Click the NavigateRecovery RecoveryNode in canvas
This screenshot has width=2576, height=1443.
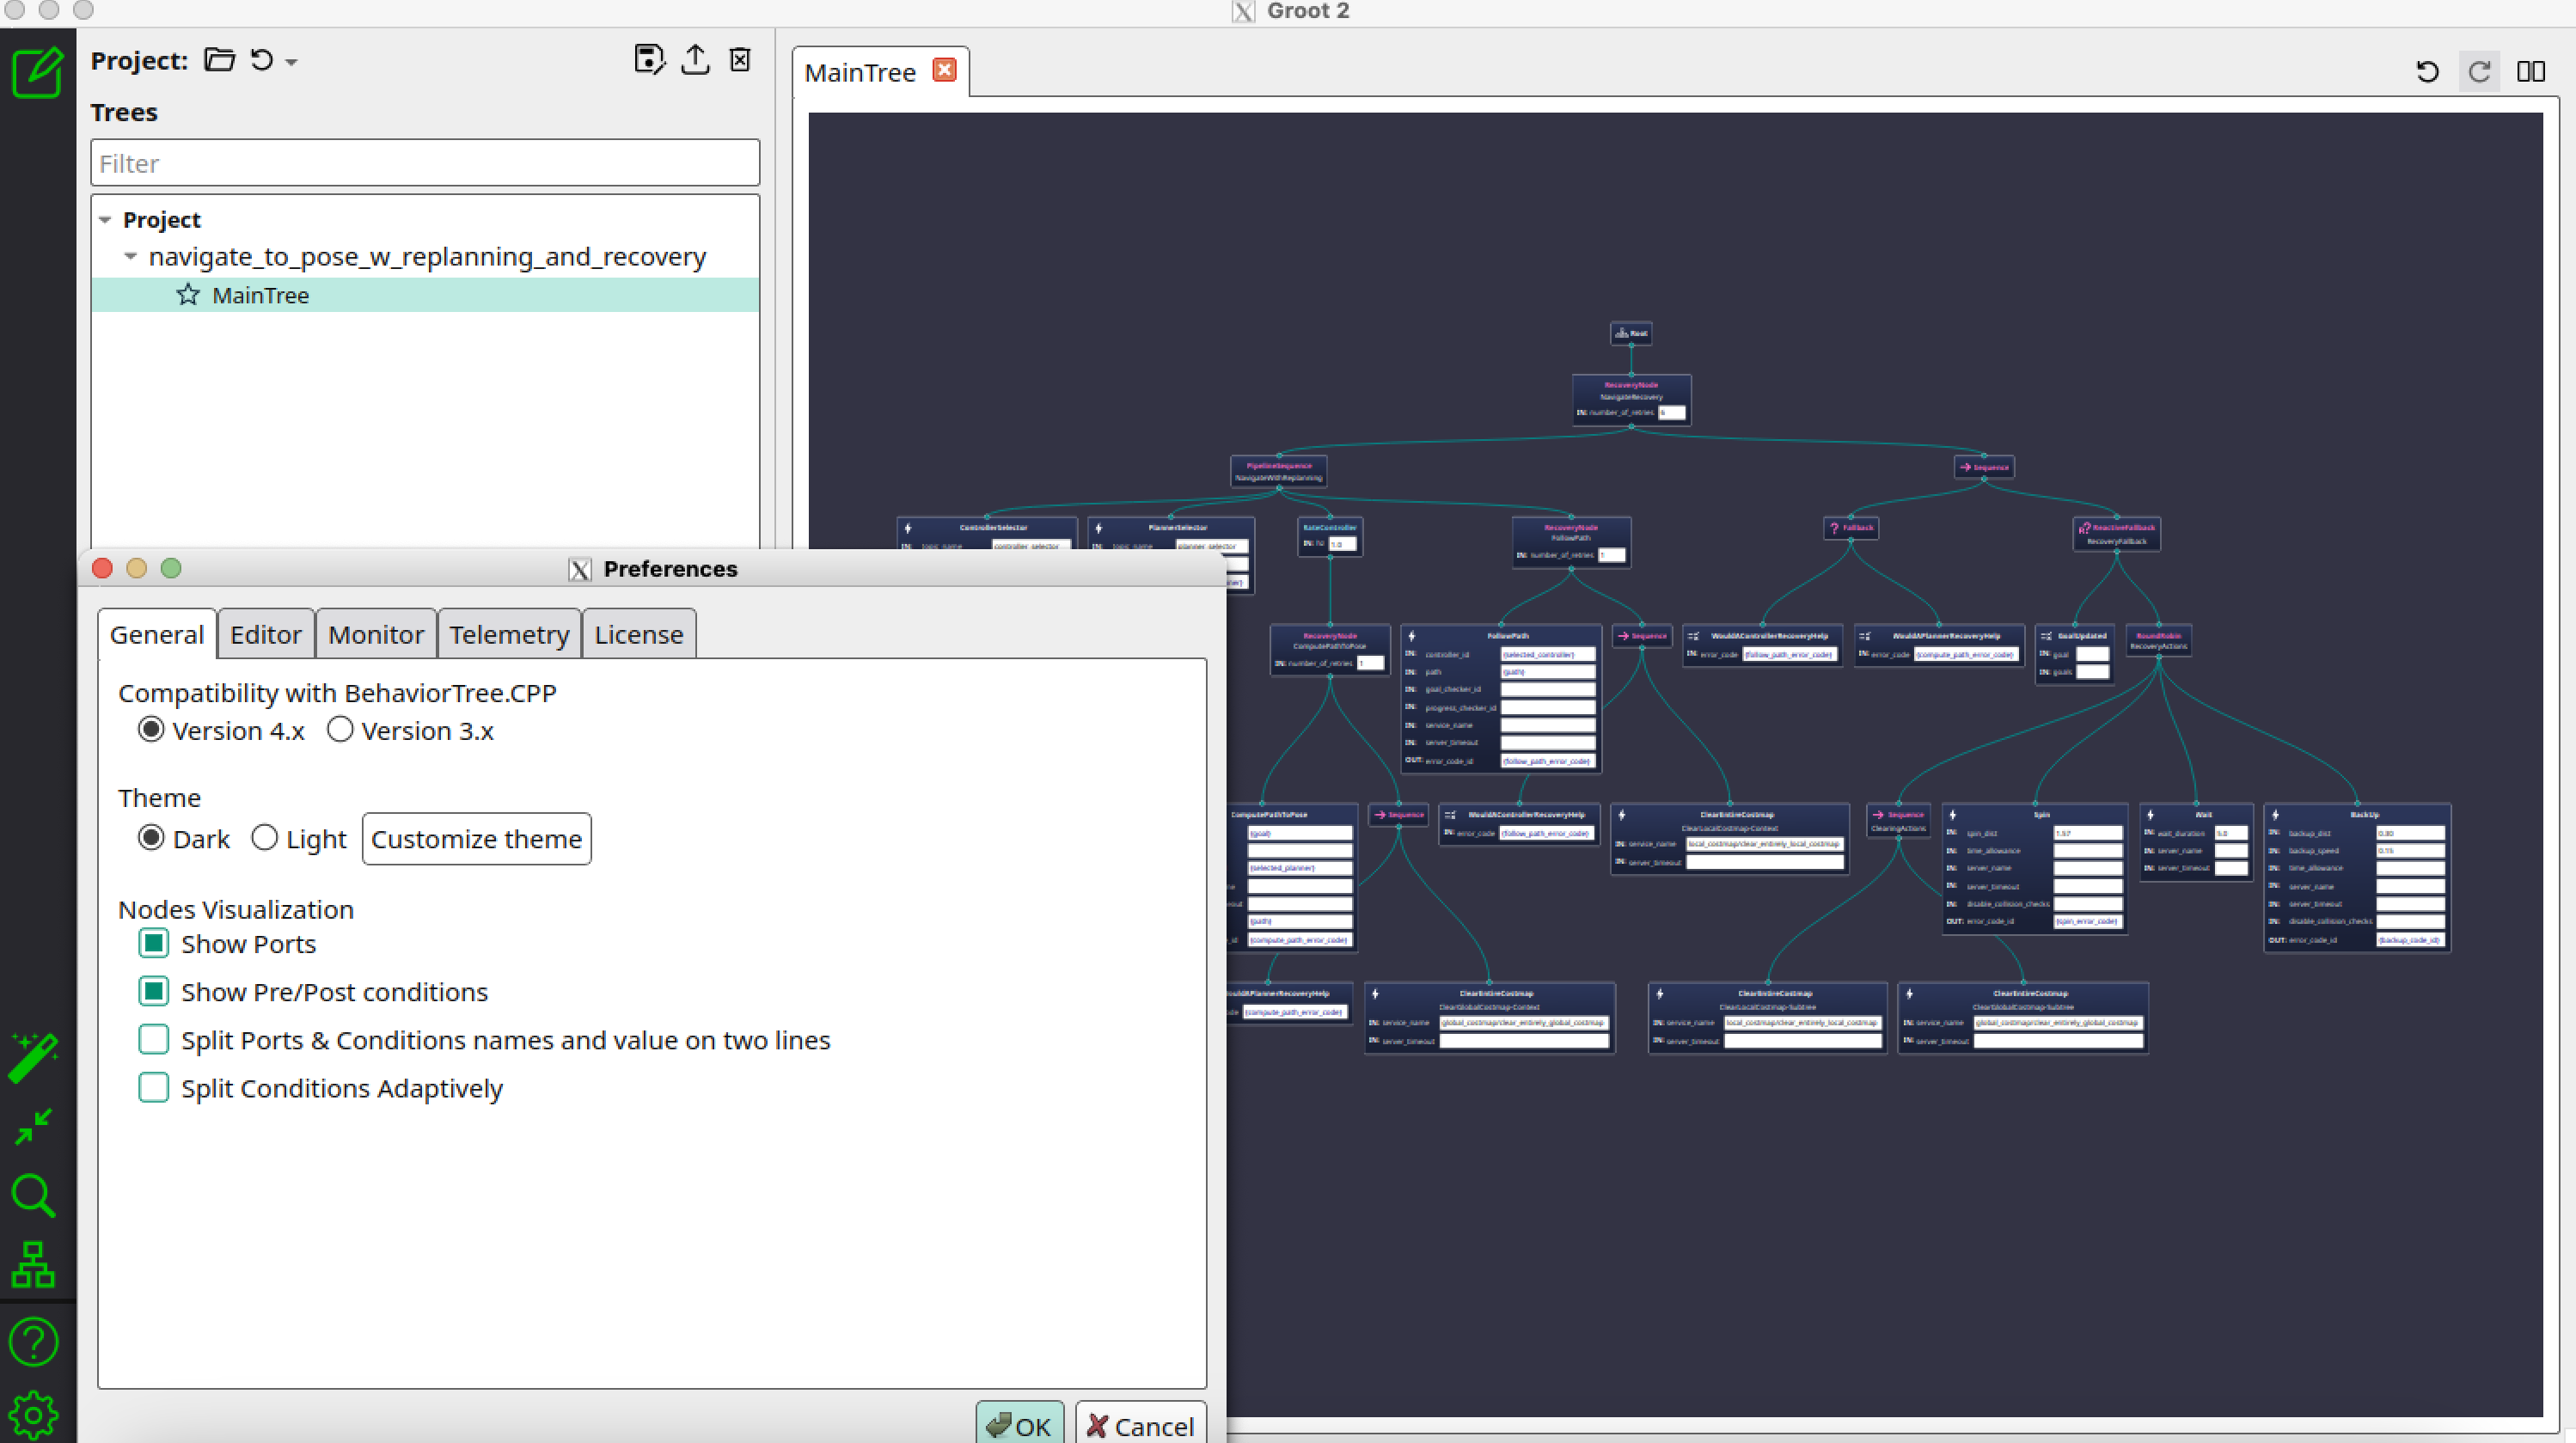point(1631,399)
